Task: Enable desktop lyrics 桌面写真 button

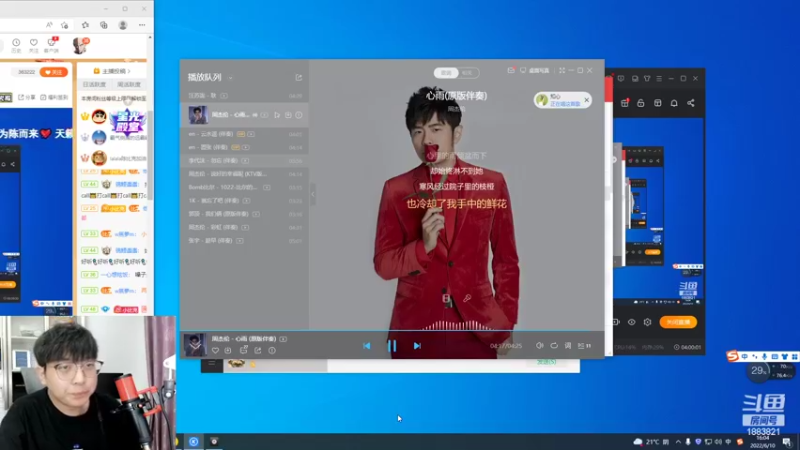Action: 535,70
